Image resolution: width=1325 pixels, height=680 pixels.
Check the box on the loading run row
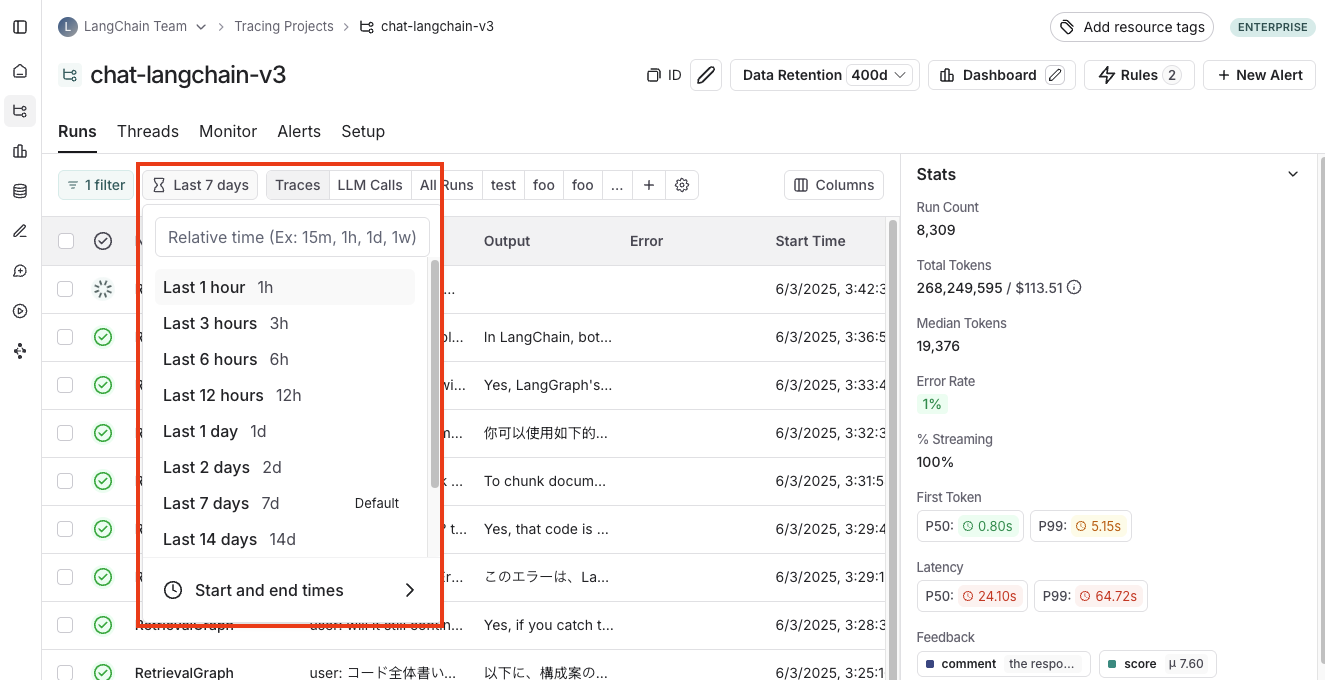pos(65,289)
